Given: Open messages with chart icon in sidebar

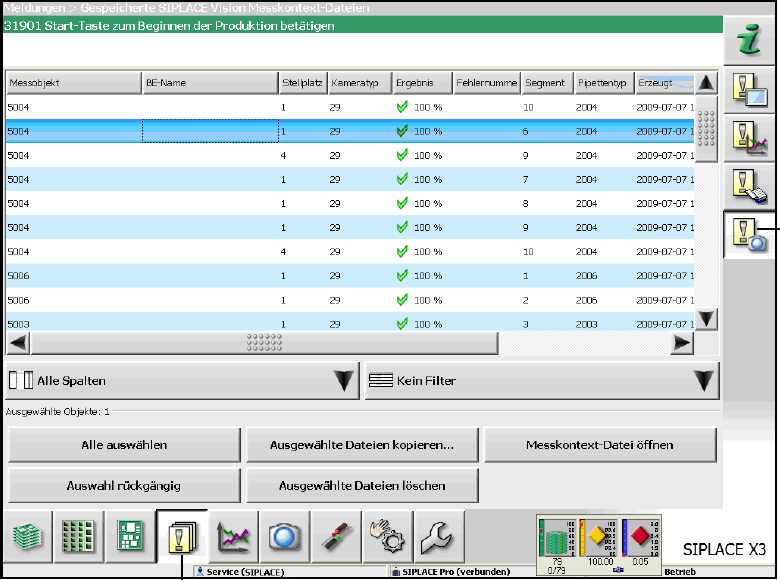Looking at the screenshot, I should 749,138.
